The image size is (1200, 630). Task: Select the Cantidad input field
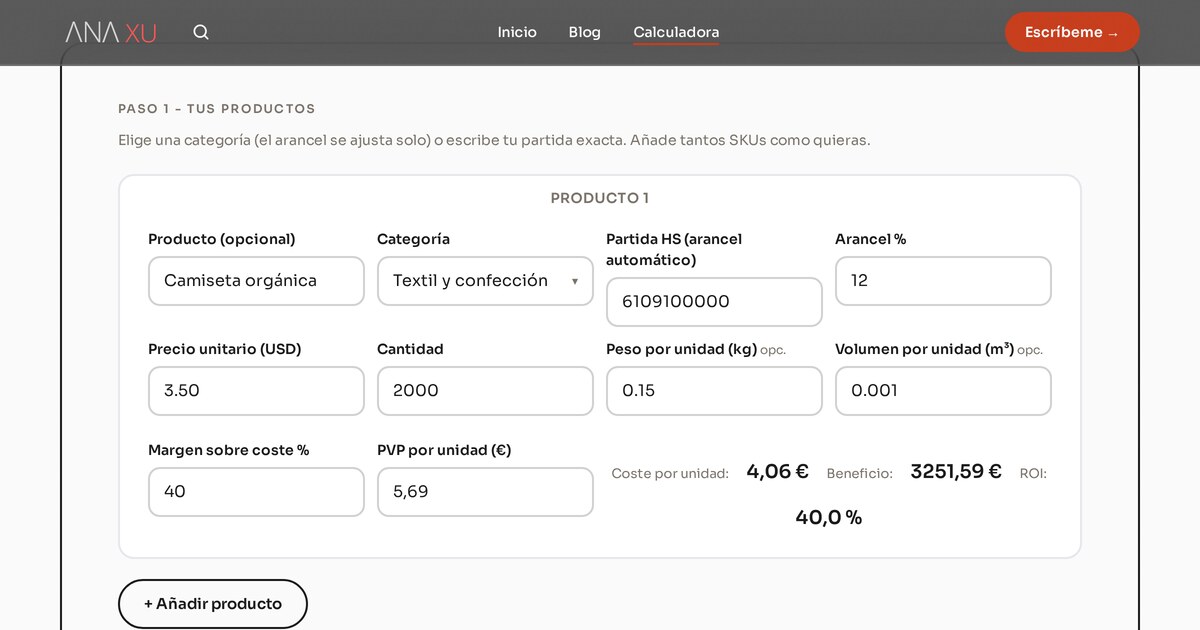click(x=485, y=391)
